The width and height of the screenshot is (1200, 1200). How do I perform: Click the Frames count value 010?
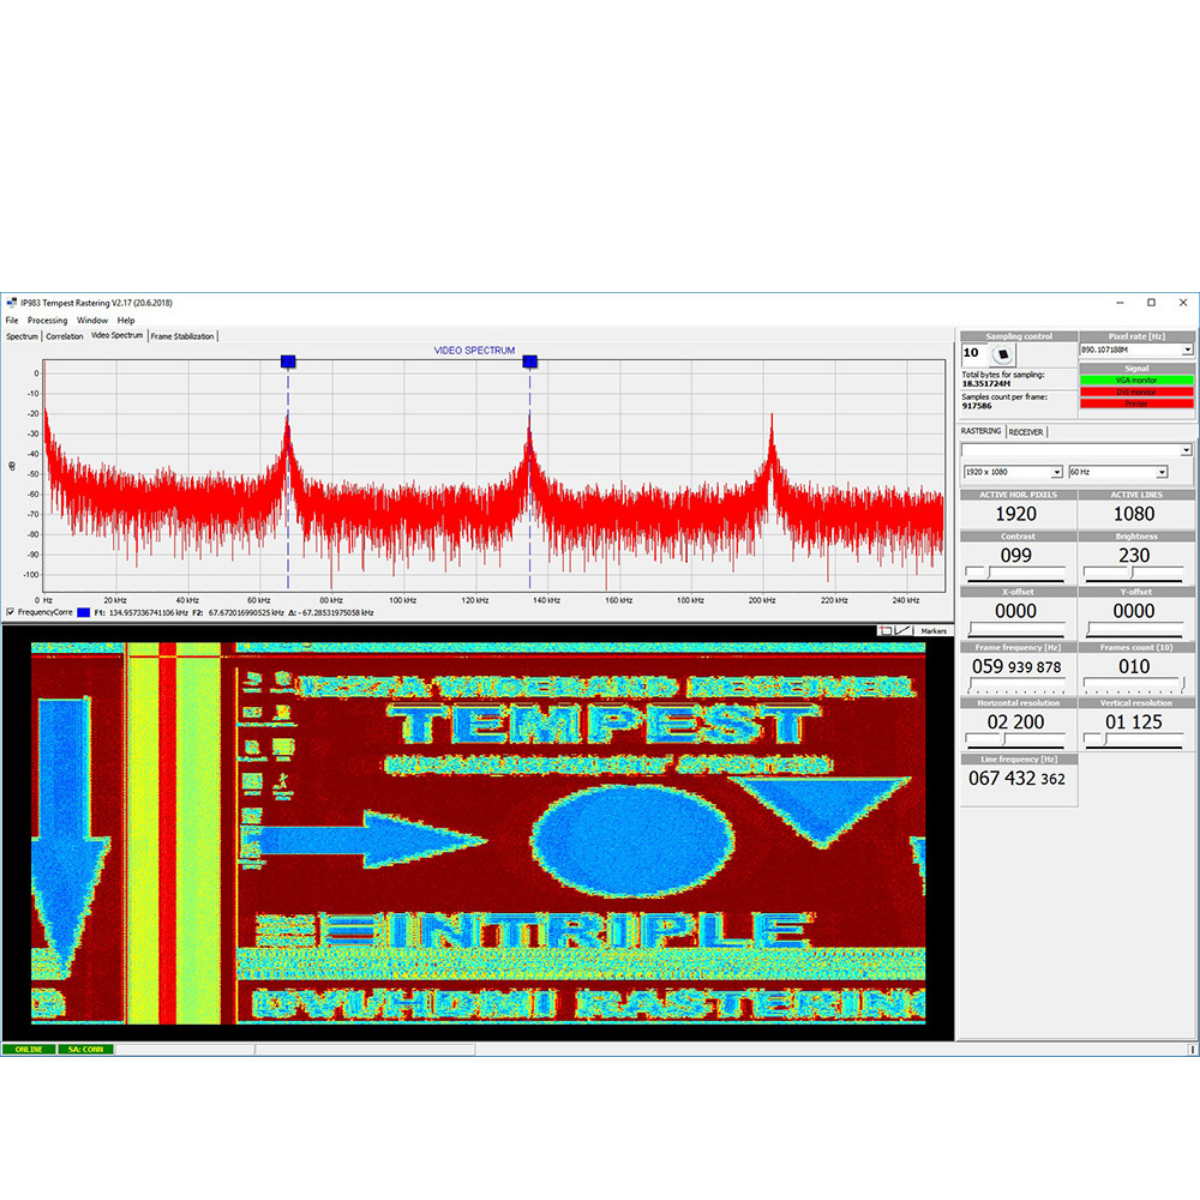click(x=1134, y=666)
